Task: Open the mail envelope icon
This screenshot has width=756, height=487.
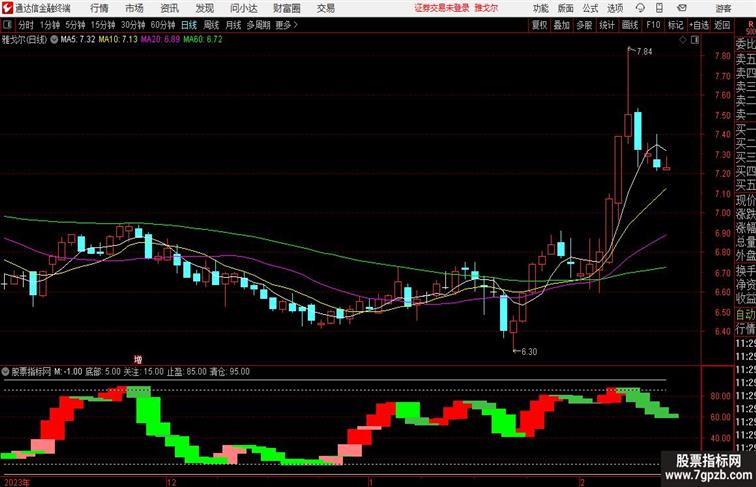Action: point(682,8)
